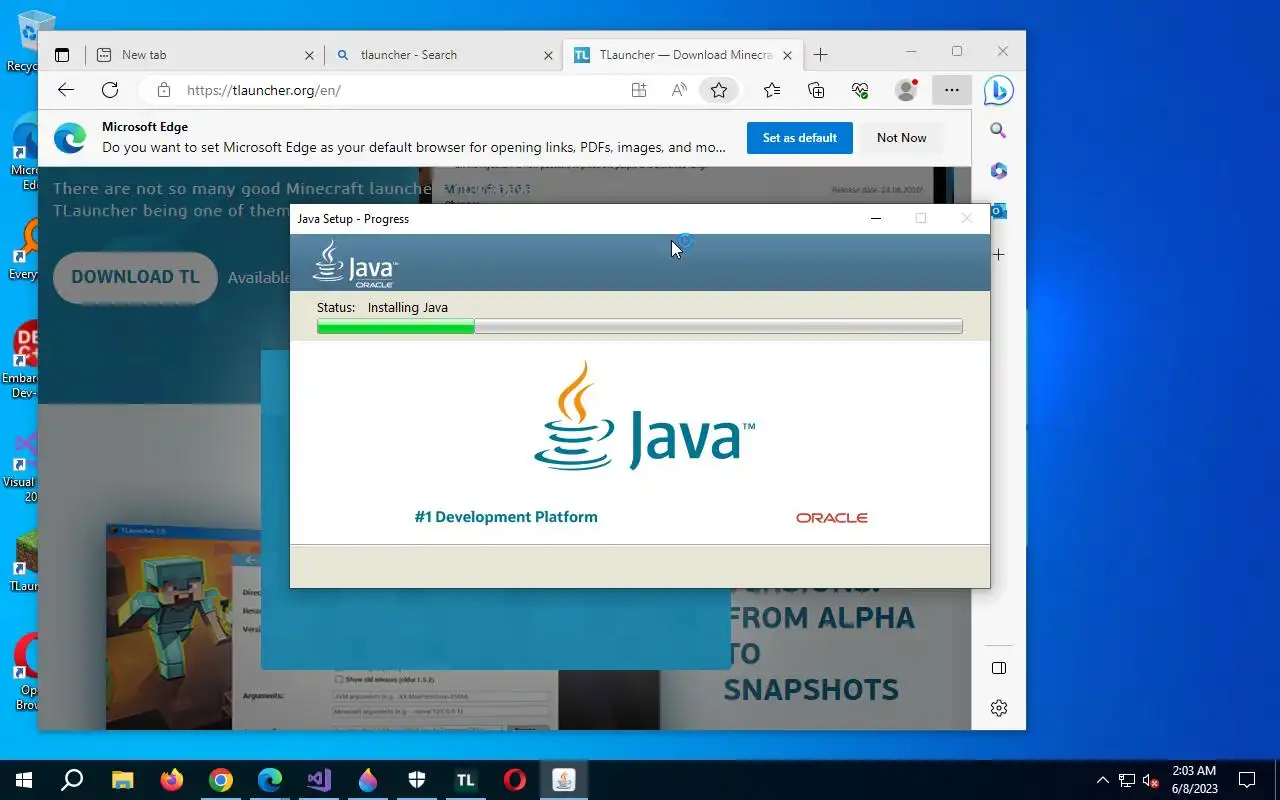Click the red ORACLE logo in the Java Setup window
Image resolution: width=1280 pixels, height=800 pixels.
click(832, 518)
